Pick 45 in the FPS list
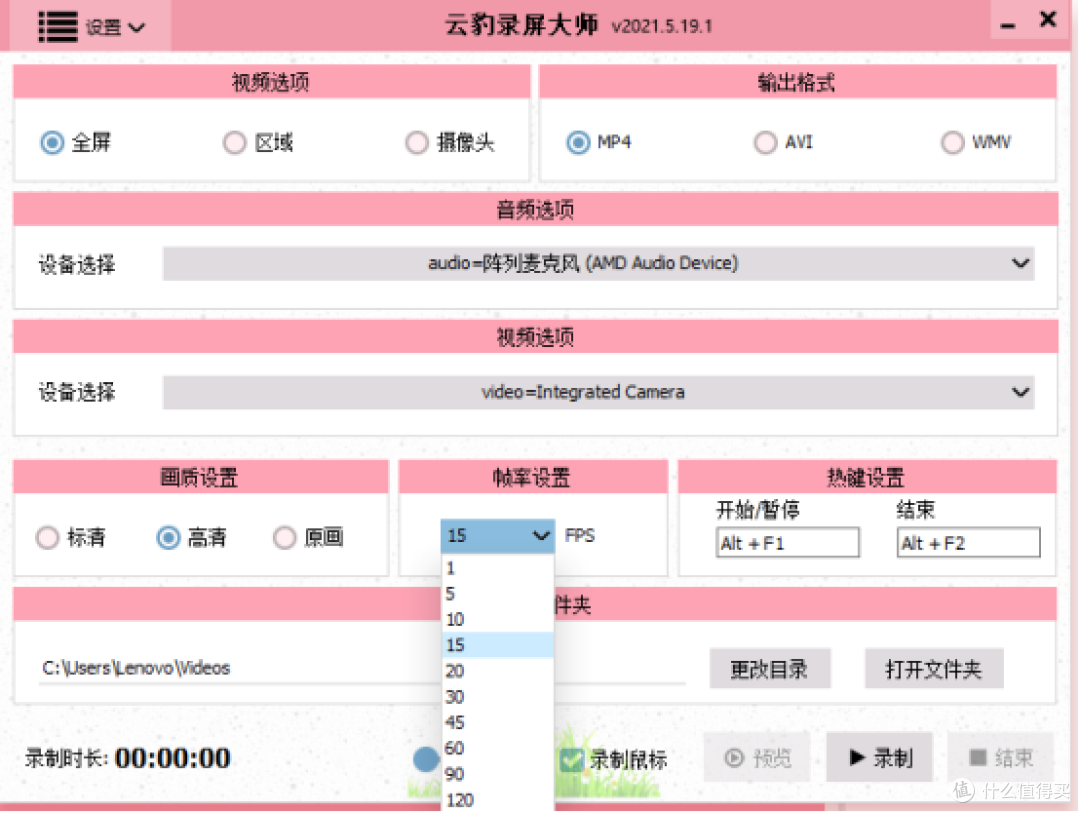This screenshot has width=1080, height=813. click(x=497, y=722)
